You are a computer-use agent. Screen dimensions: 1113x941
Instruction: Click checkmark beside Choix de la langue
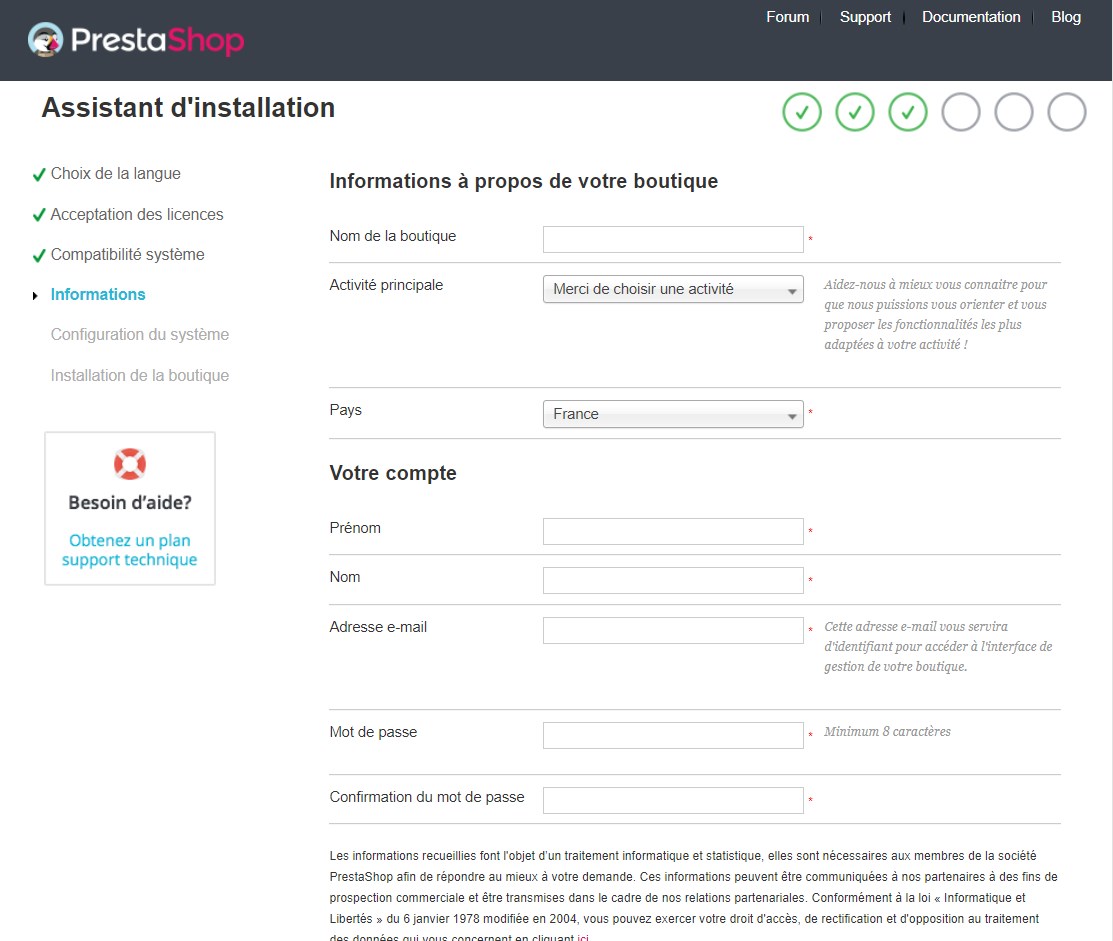[x=39, y=175]
